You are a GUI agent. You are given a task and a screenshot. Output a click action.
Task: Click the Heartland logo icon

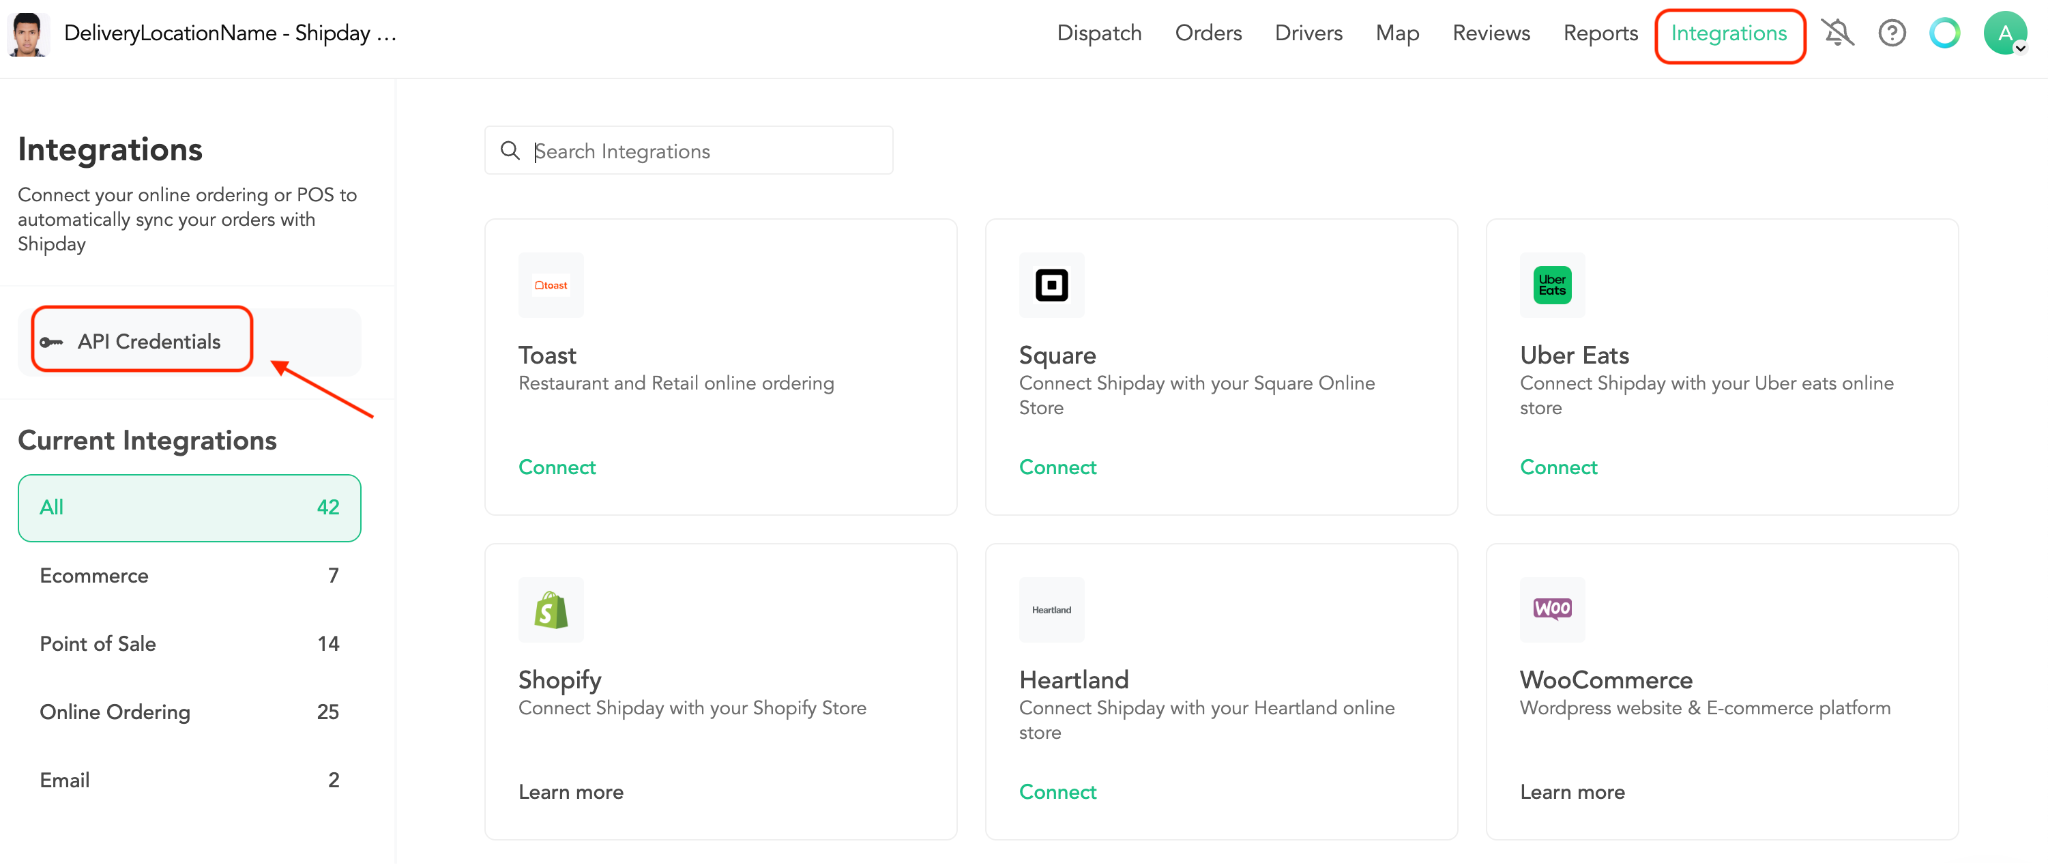[x=1052, y=610]
